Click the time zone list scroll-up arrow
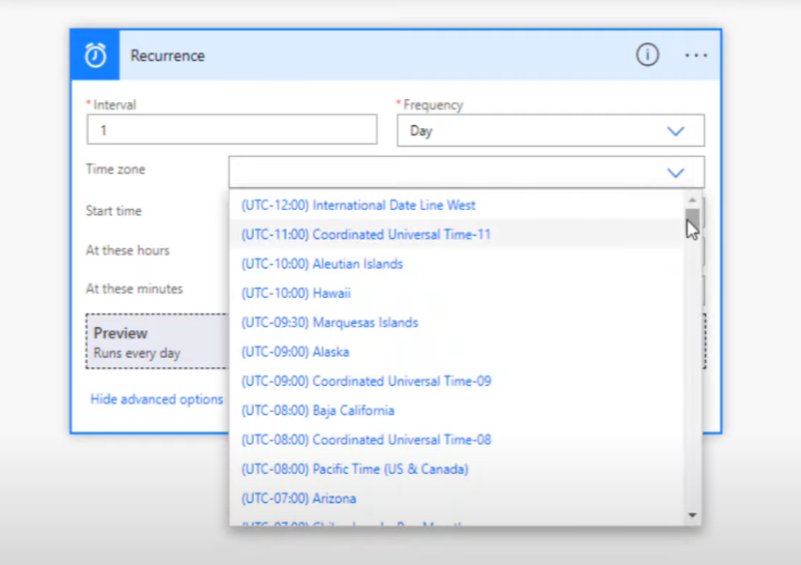The width and height of the screenshot is (801, 565). click(692, 200)
